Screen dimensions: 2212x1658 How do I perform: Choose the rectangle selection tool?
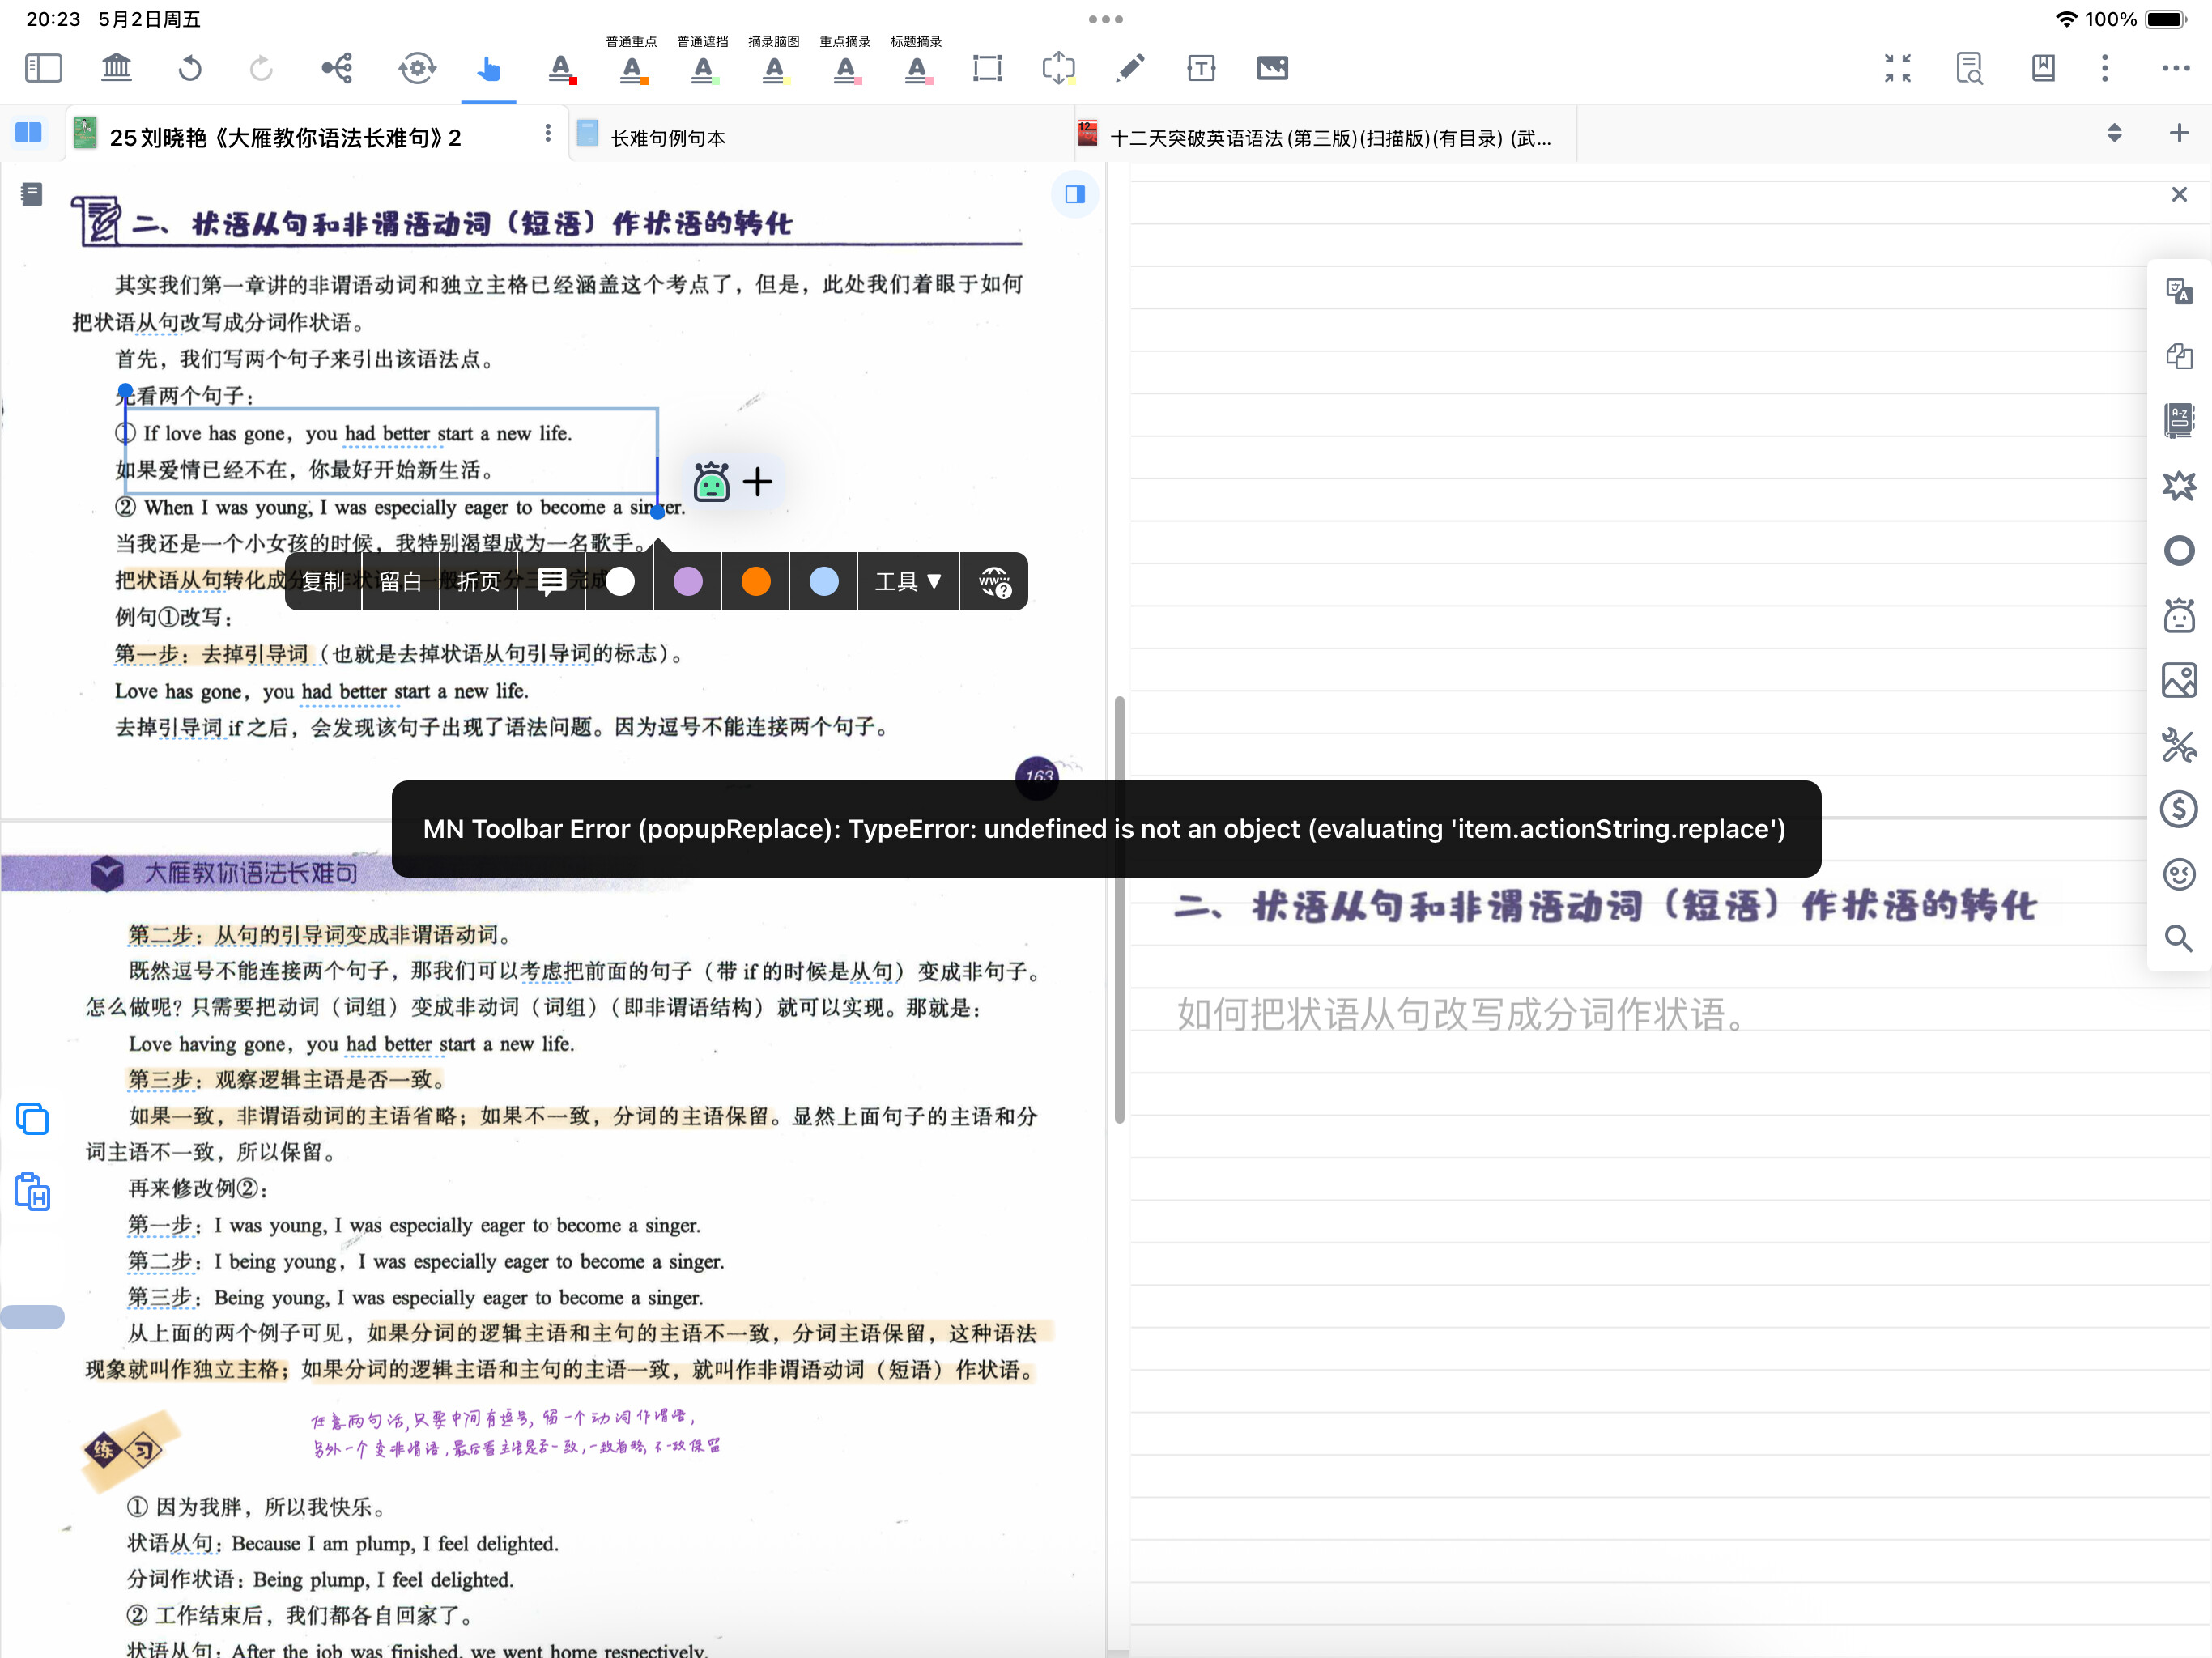point(987,68)
